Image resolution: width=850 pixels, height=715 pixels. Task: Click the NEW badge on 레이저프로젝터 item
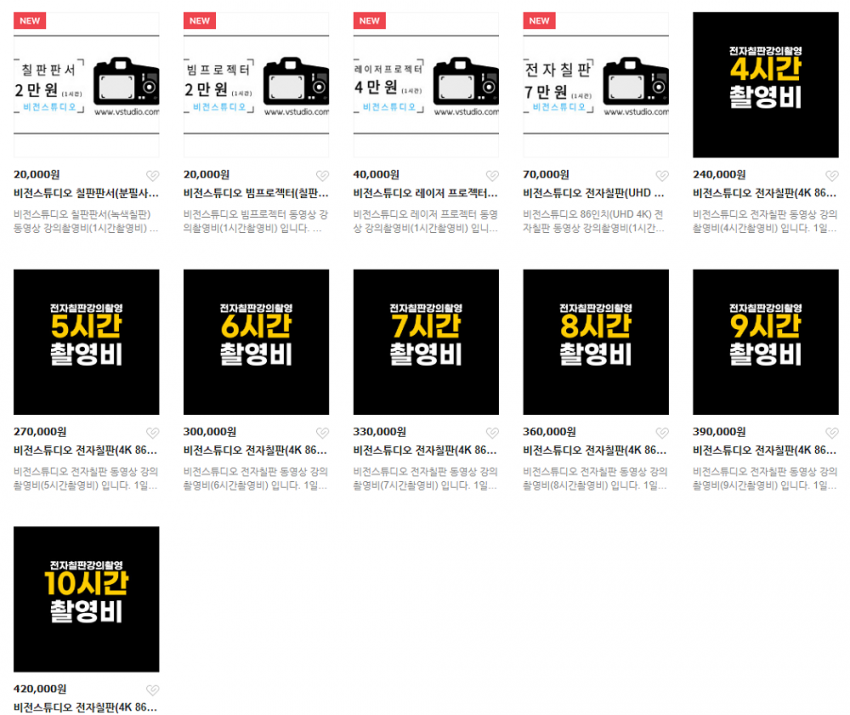click(x=369, y=21)
